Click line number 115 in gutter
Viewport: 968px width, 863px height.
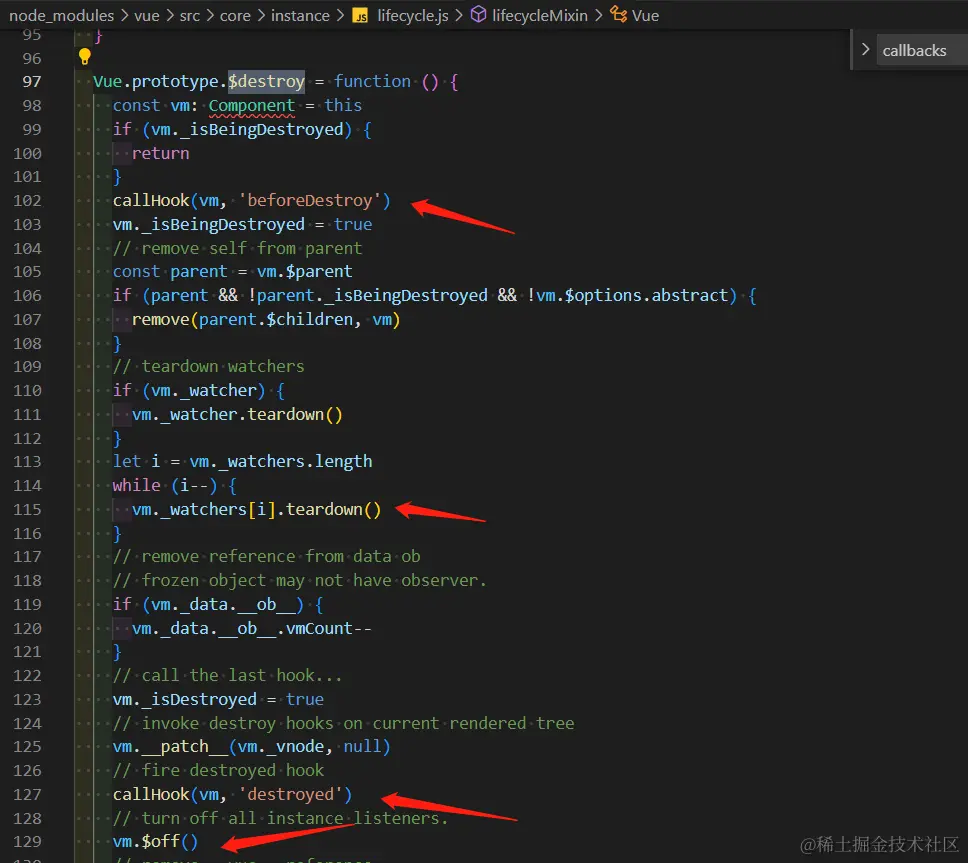(27, 509)
